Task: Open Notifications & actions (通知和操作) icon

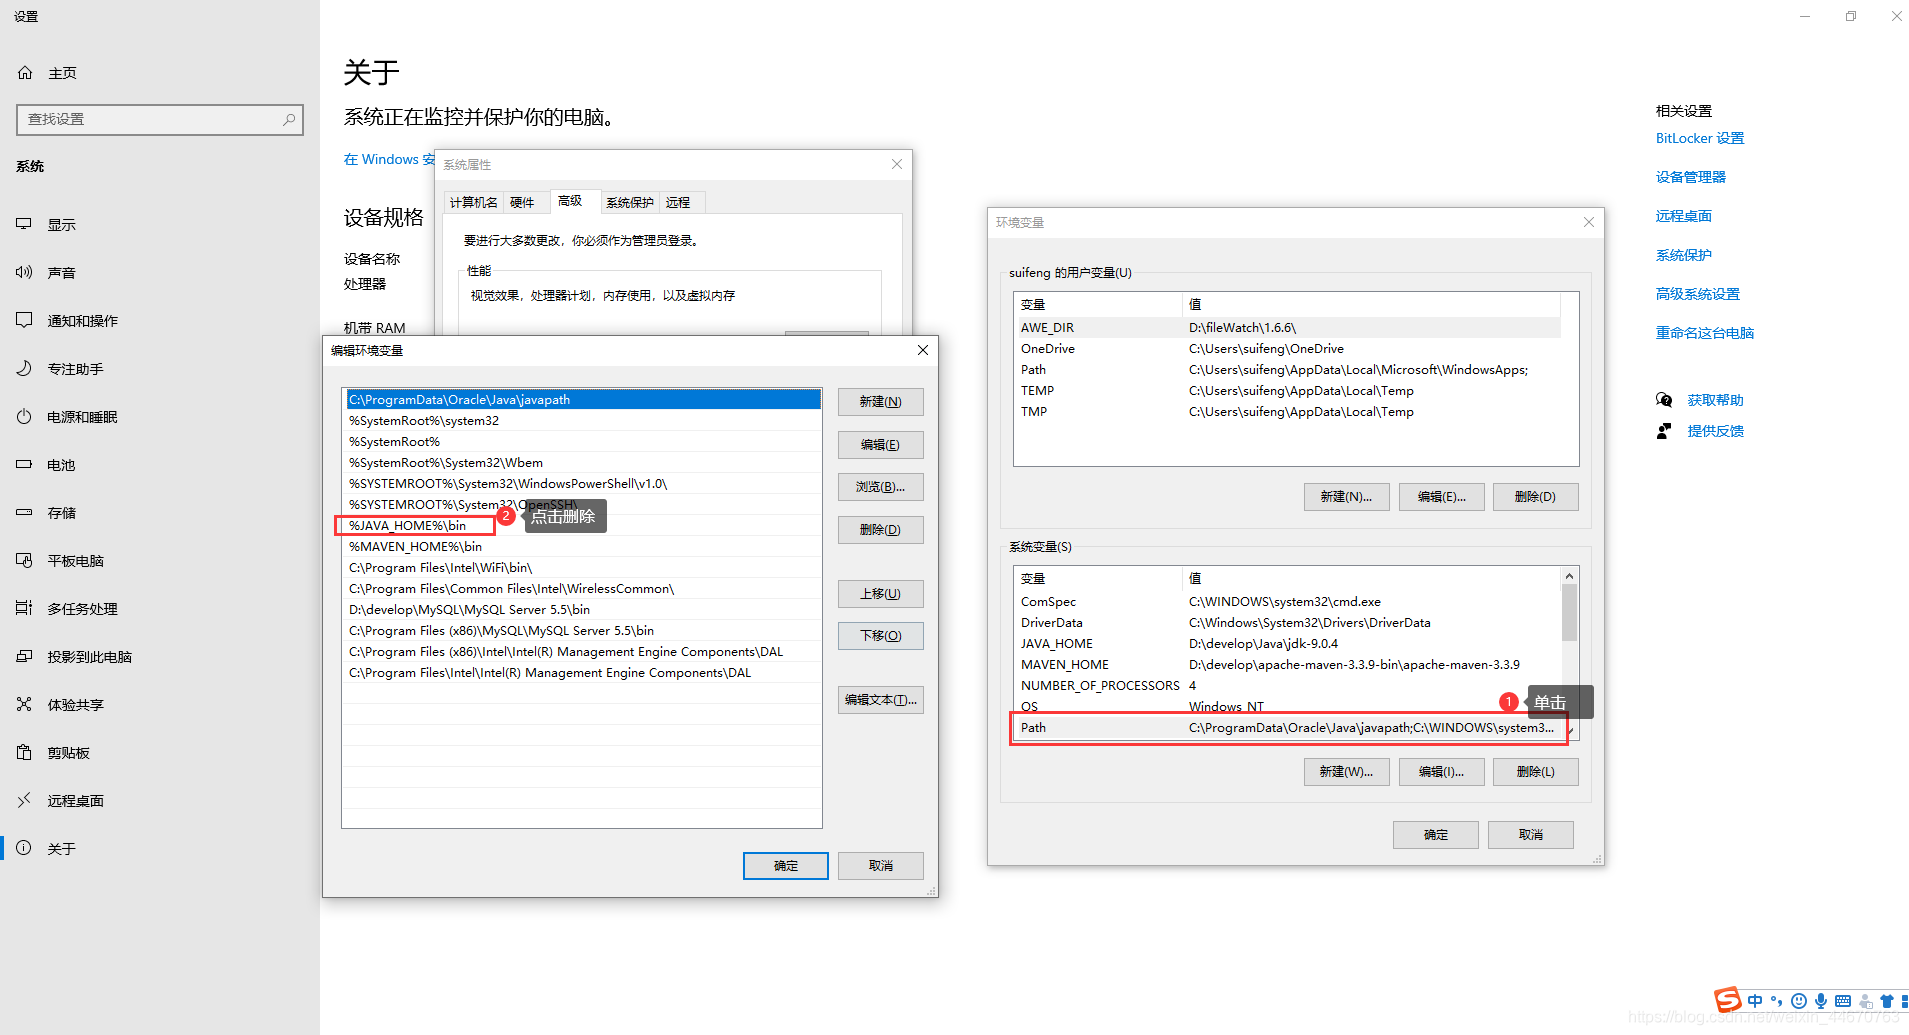Action: [24, 320]
